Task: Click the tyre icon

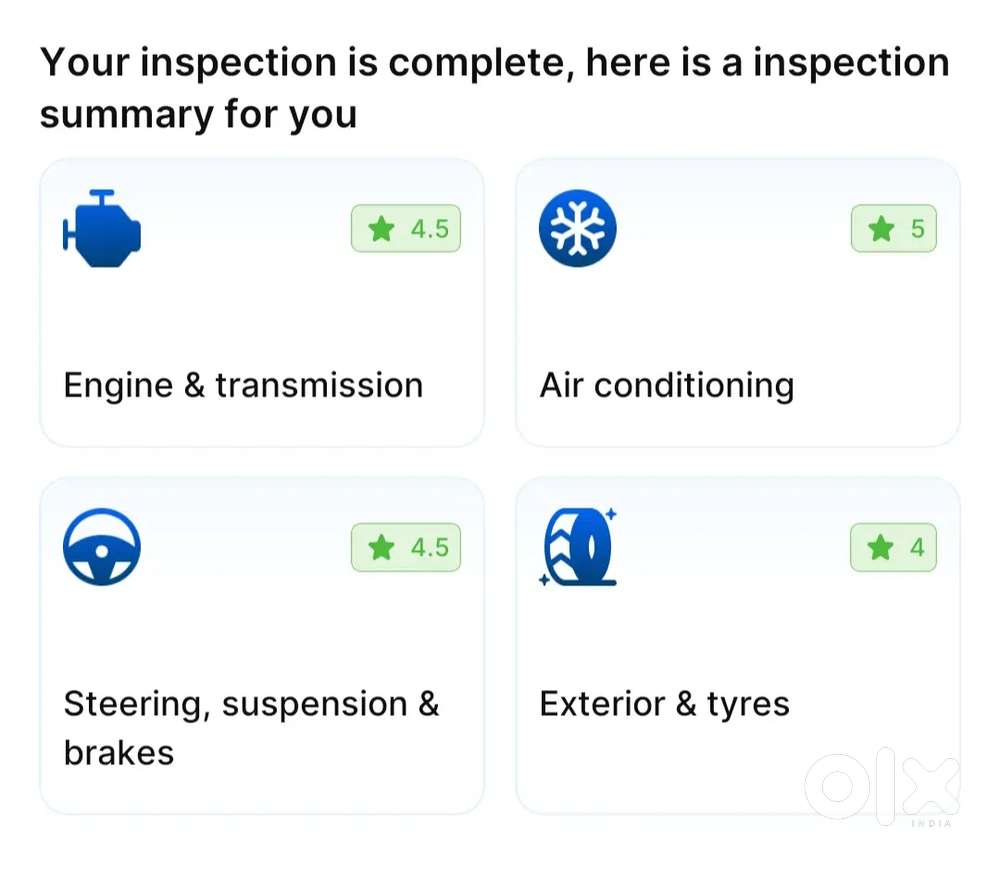Action: [x=580, y=548]
